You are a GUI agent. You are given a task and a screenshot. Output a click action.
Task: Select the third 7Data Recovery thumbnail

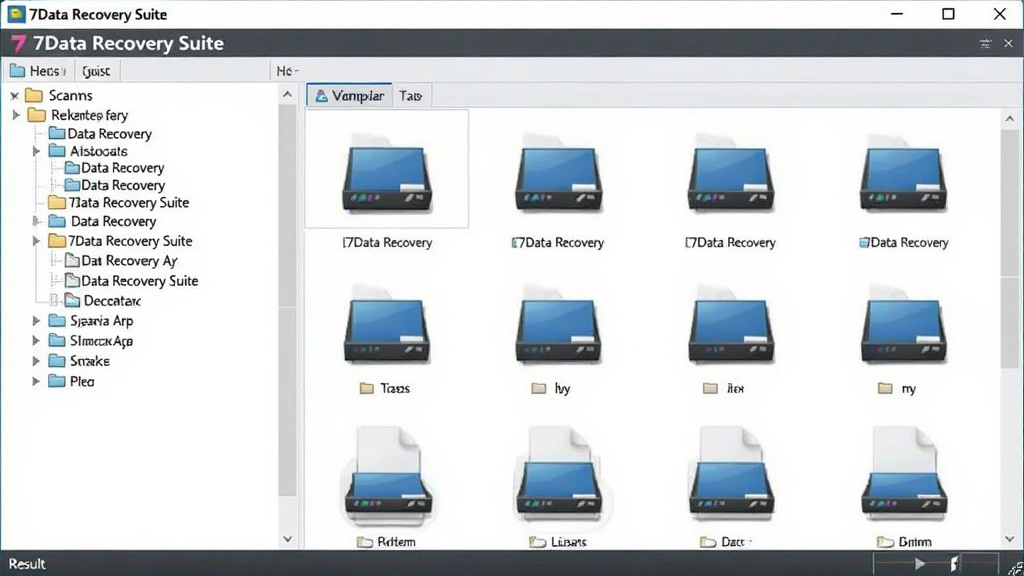pyautogui.click(x=731, y=172)
